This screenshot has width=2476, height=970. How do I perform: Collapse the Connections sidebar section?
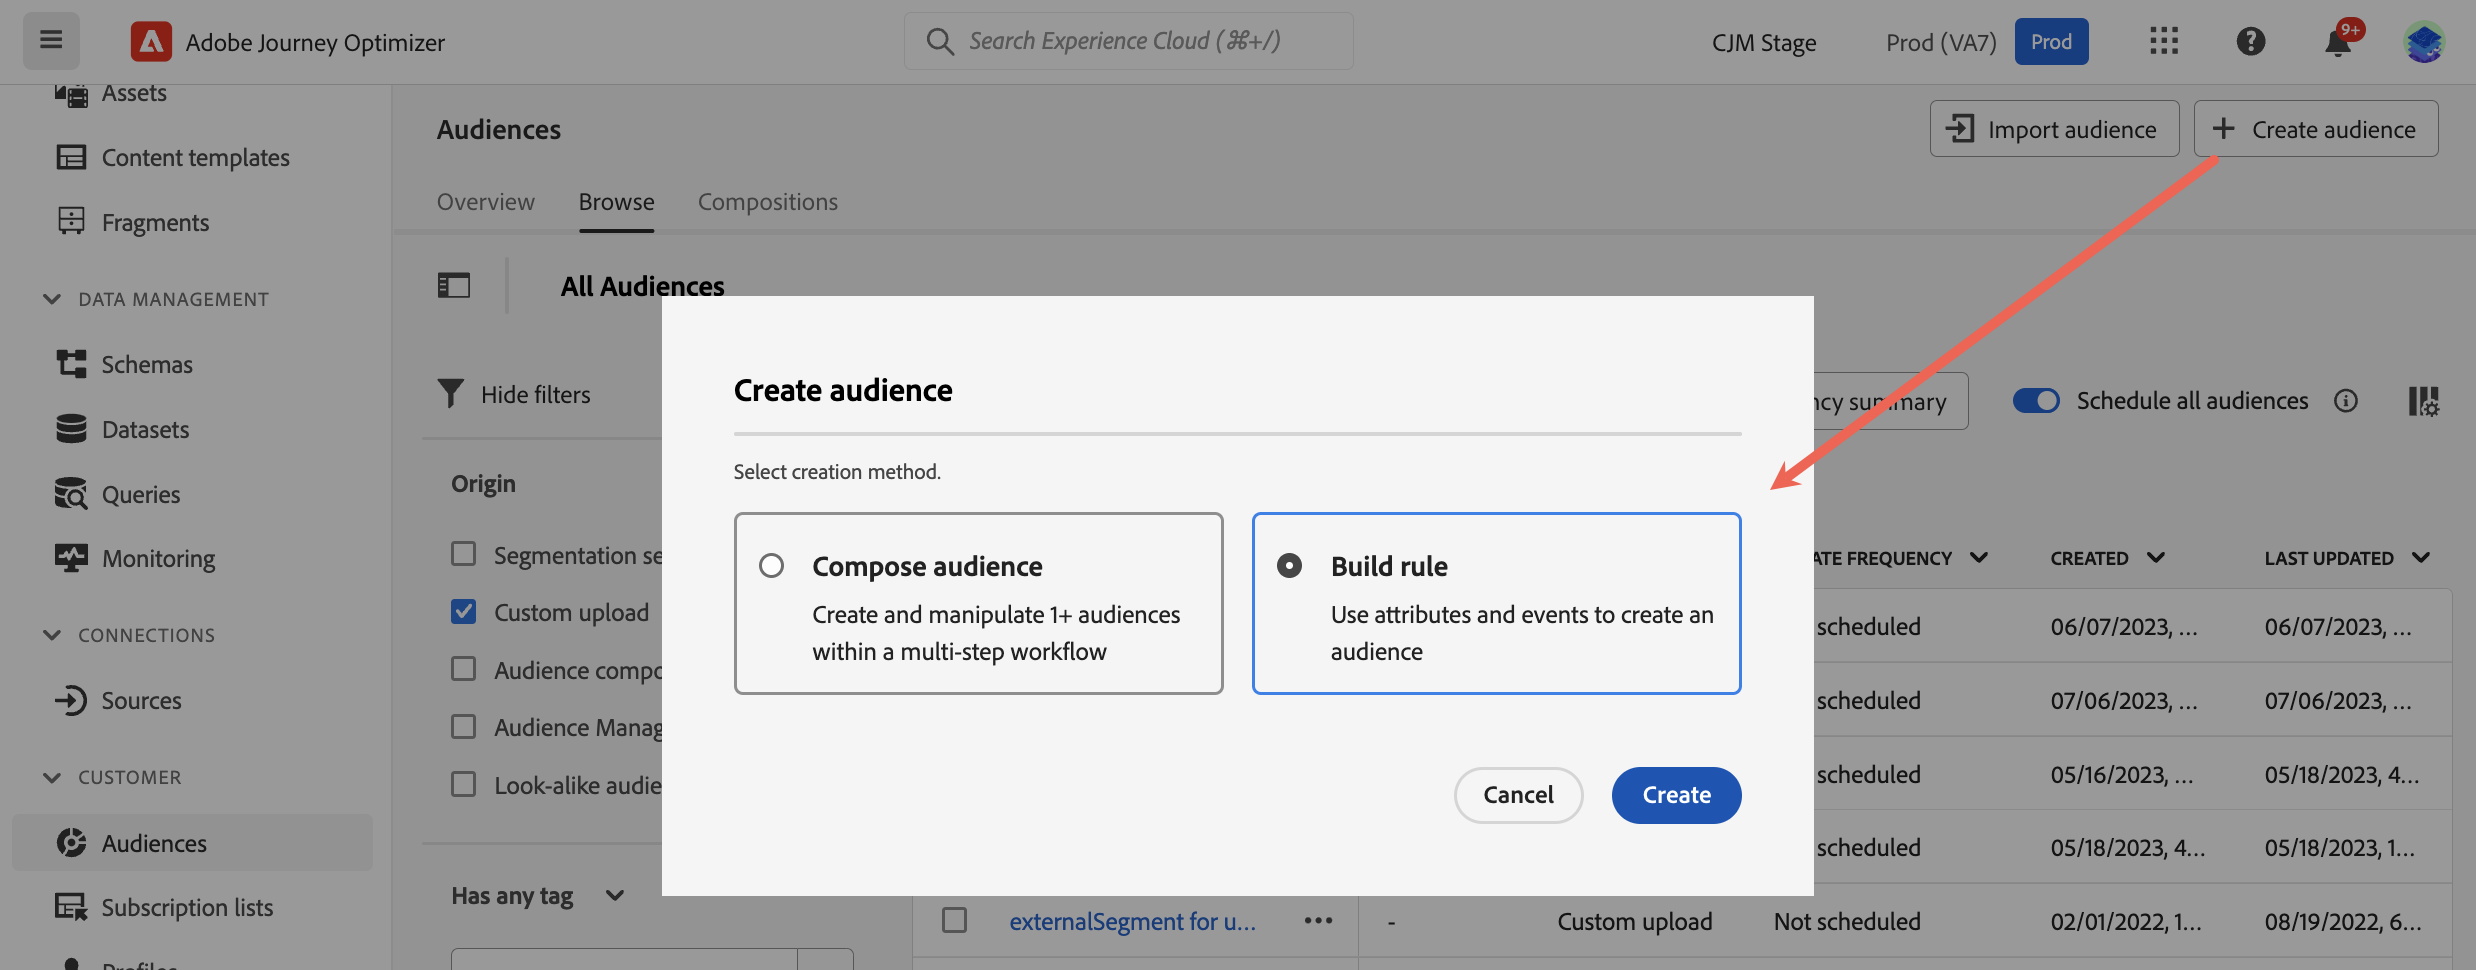coord(53,635)
